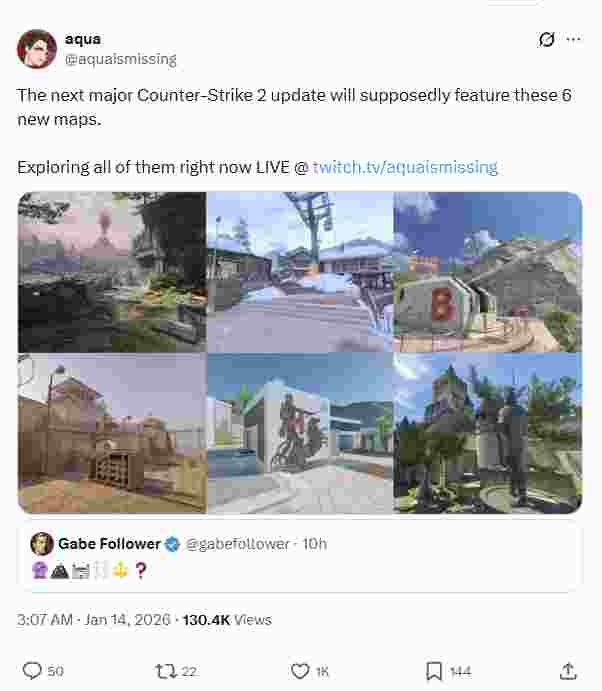
Task: Bookmark the tweet with the bookmark icon
Action: pyautogui.click(x=434, y=671)
